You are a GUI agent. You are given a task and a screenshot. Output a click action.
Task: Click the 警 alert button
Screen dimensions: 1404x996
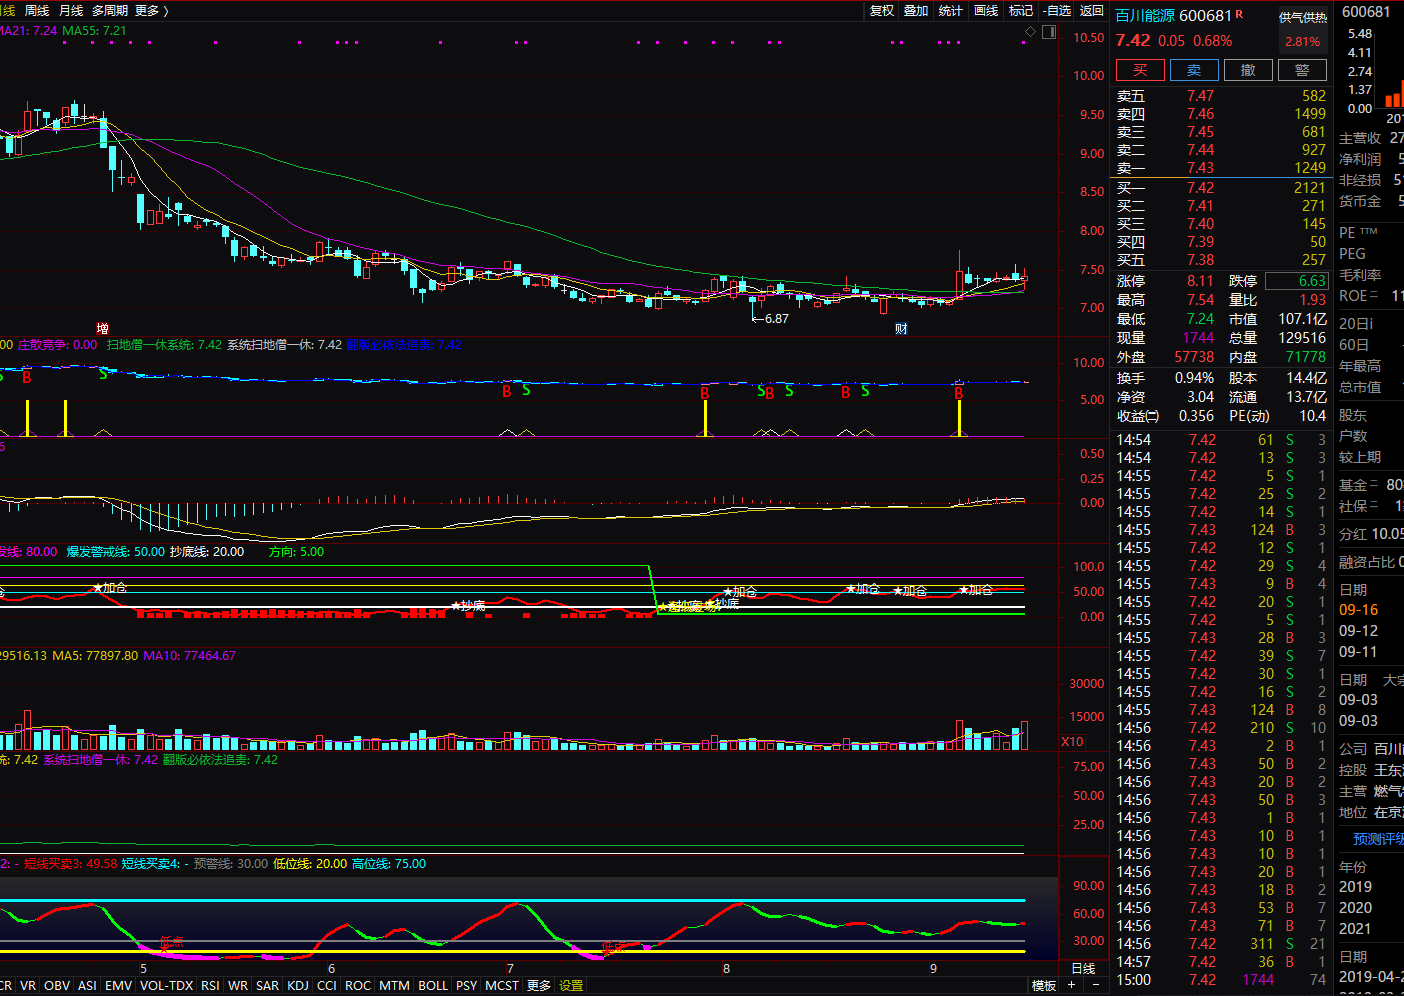coord(1302,70)
